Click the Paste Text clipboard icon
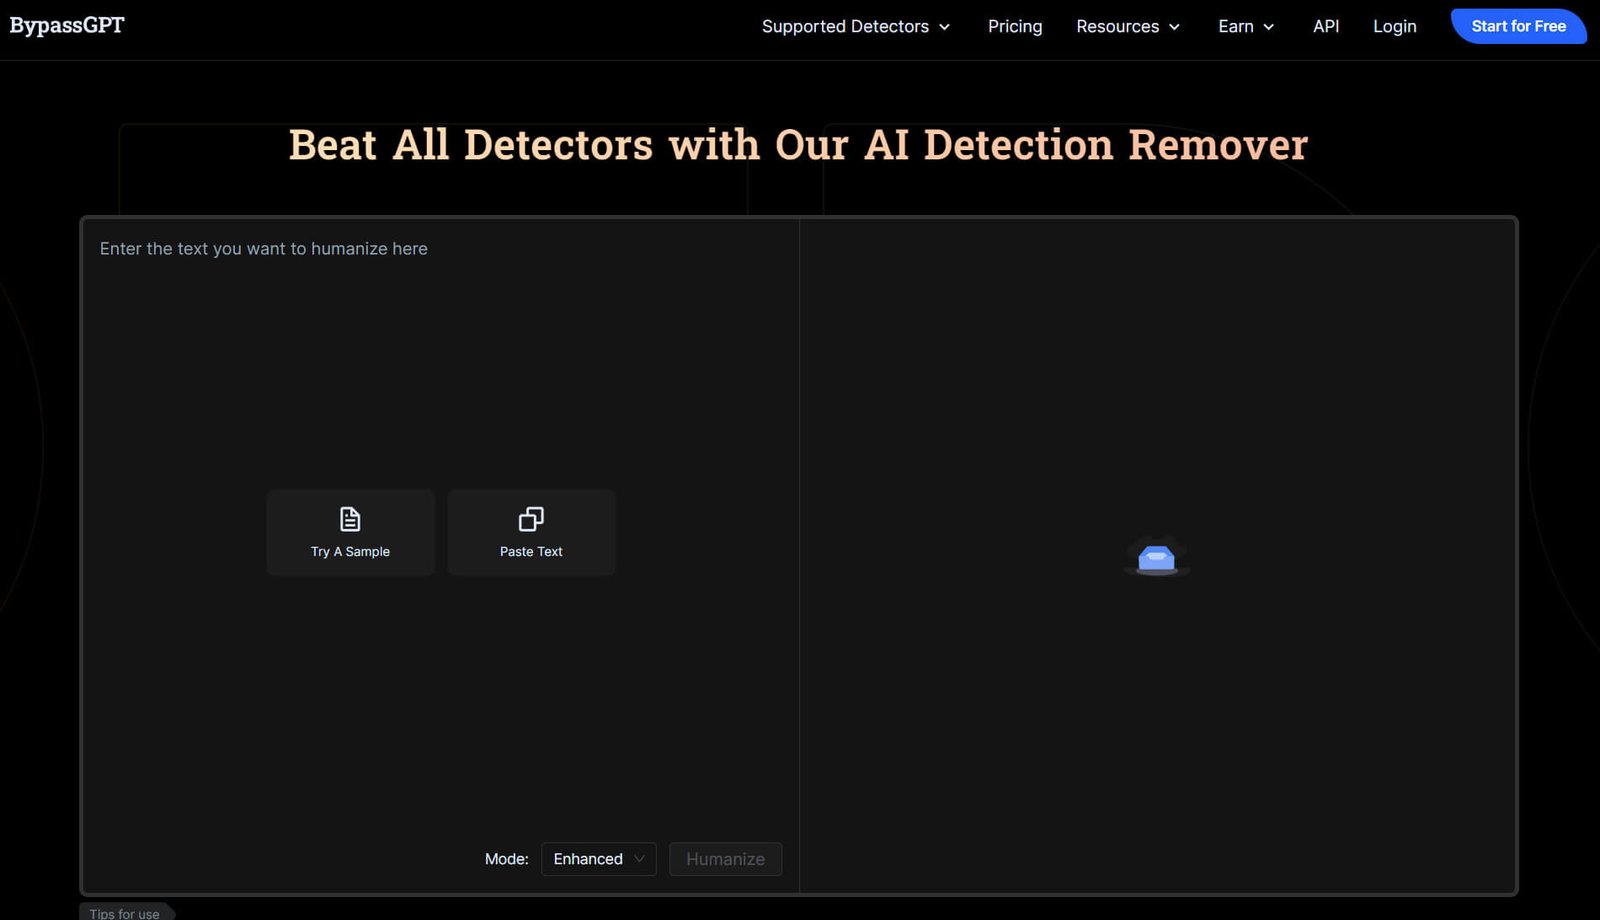Image resolution: width=1600 pixels, height=920 pixels. [x=531, y=519]
